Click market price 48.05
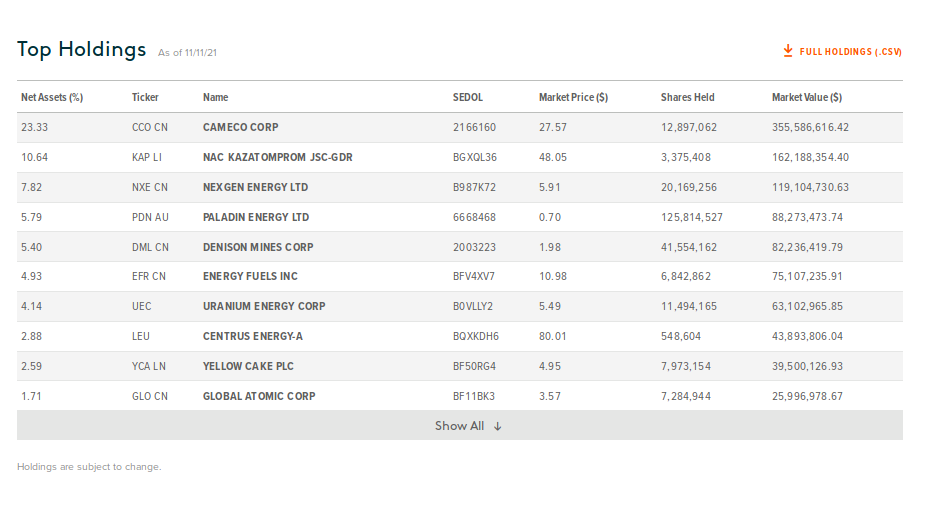This screenshot has width=933, height=515. (553, 158)
